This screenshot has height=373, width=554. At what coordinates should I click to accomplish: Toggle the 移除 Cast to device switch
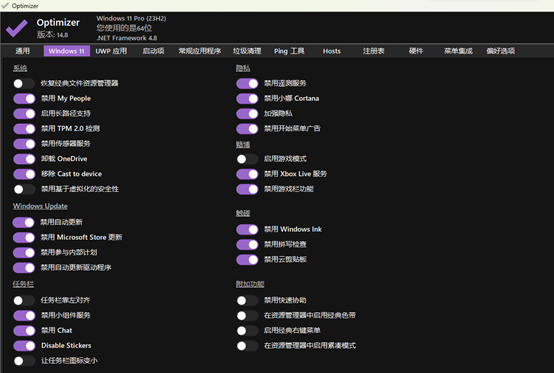24,174
